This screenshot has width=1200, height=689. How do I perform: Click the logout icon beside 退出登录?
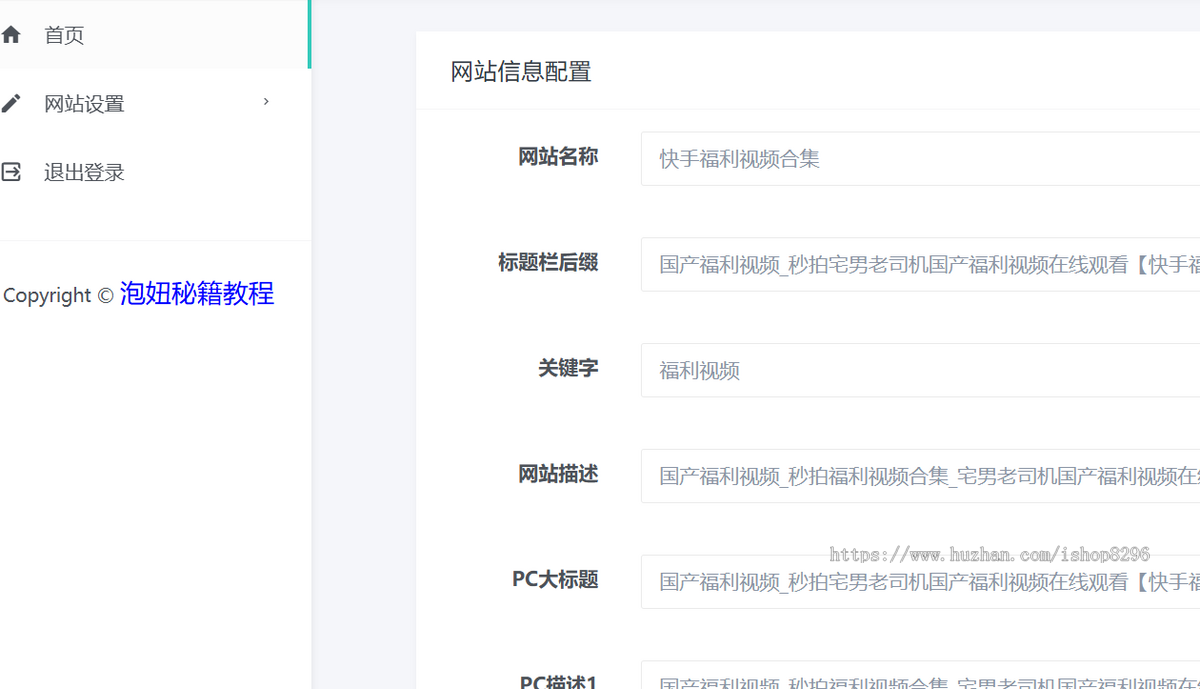pos(10,172)
